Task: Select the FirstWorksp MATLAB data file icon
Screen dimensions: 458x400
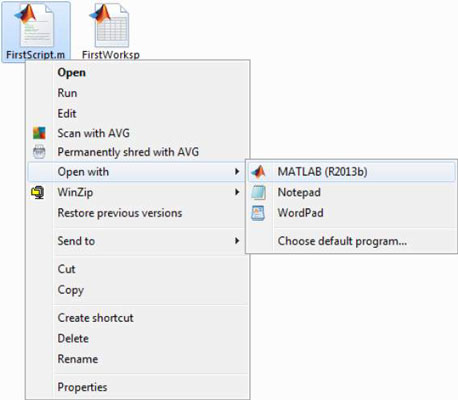Action: pos(109,25)
